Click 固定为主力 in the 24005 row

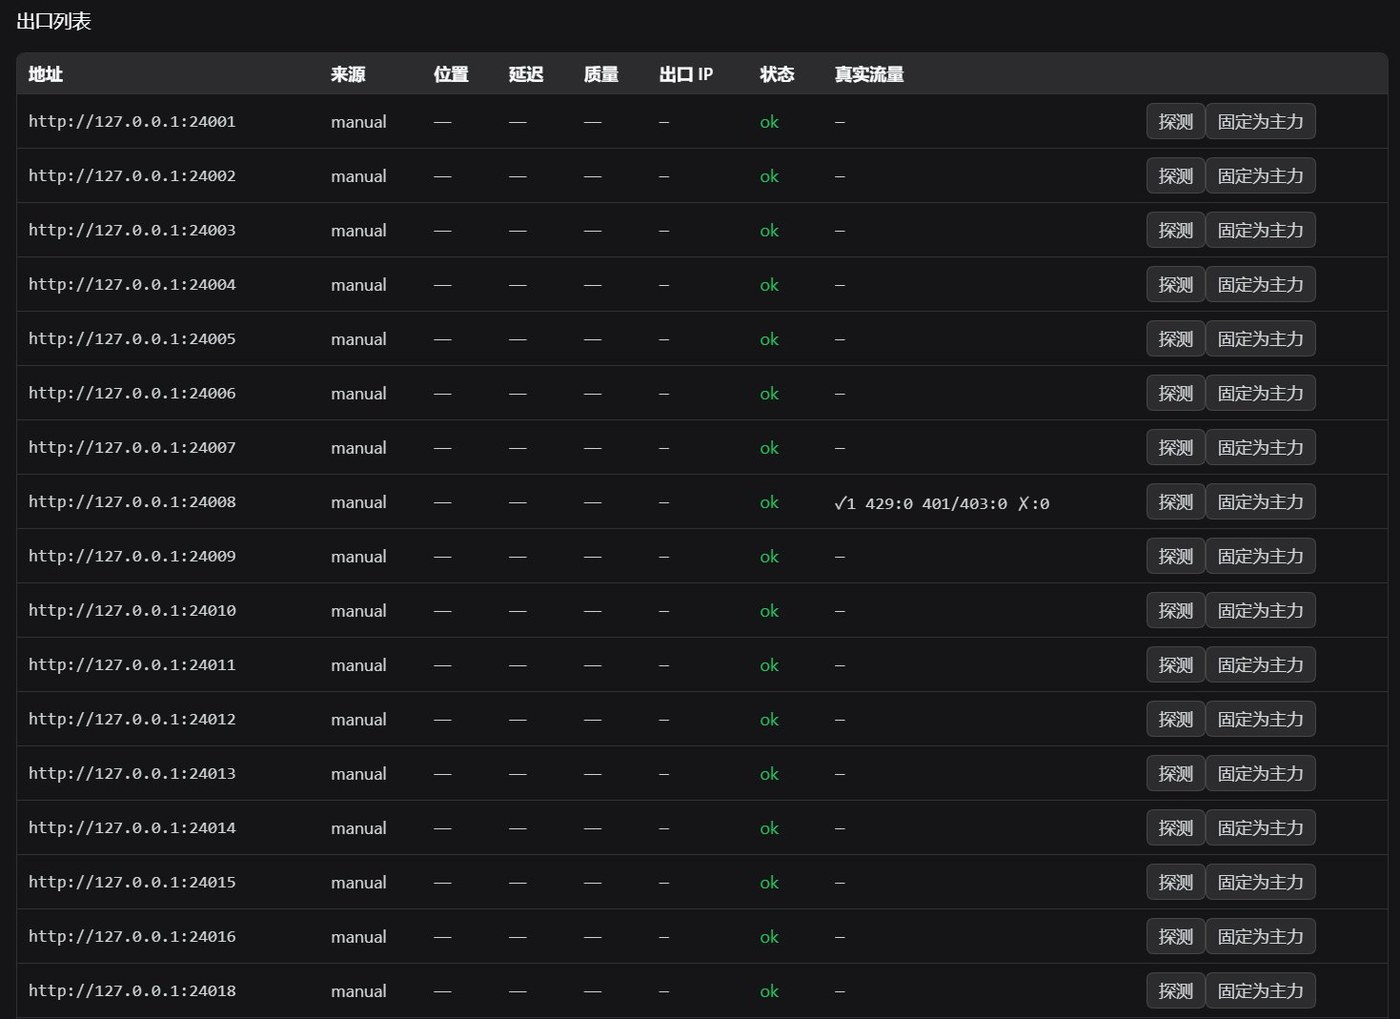click(1260, 339)
